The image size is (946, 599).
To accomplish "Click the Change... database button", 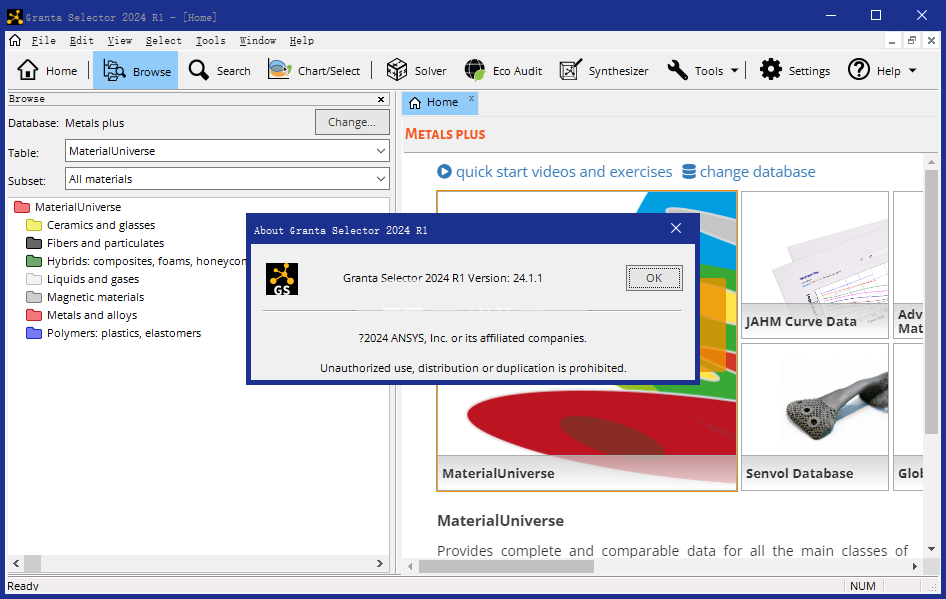I will coord(352,122).
